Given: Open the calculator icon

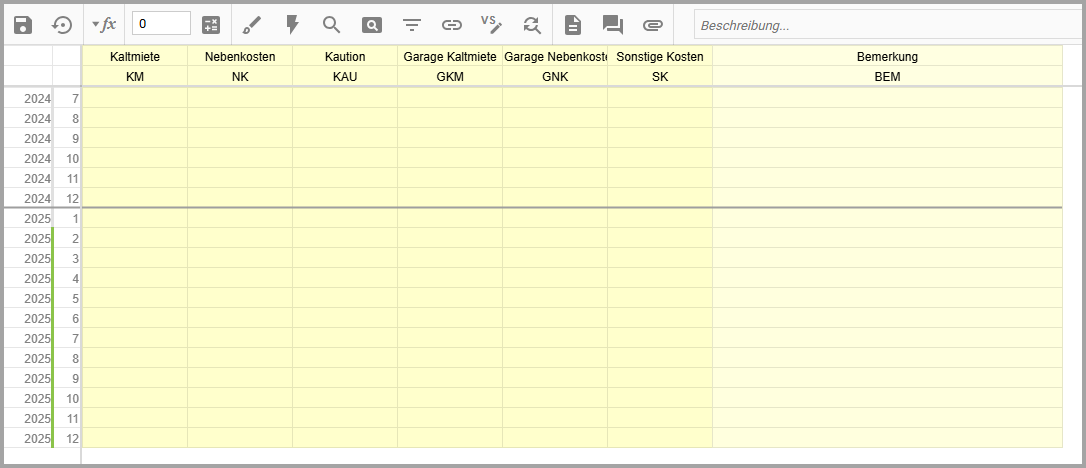Looking at the screenshot, I should coord(211,24).
